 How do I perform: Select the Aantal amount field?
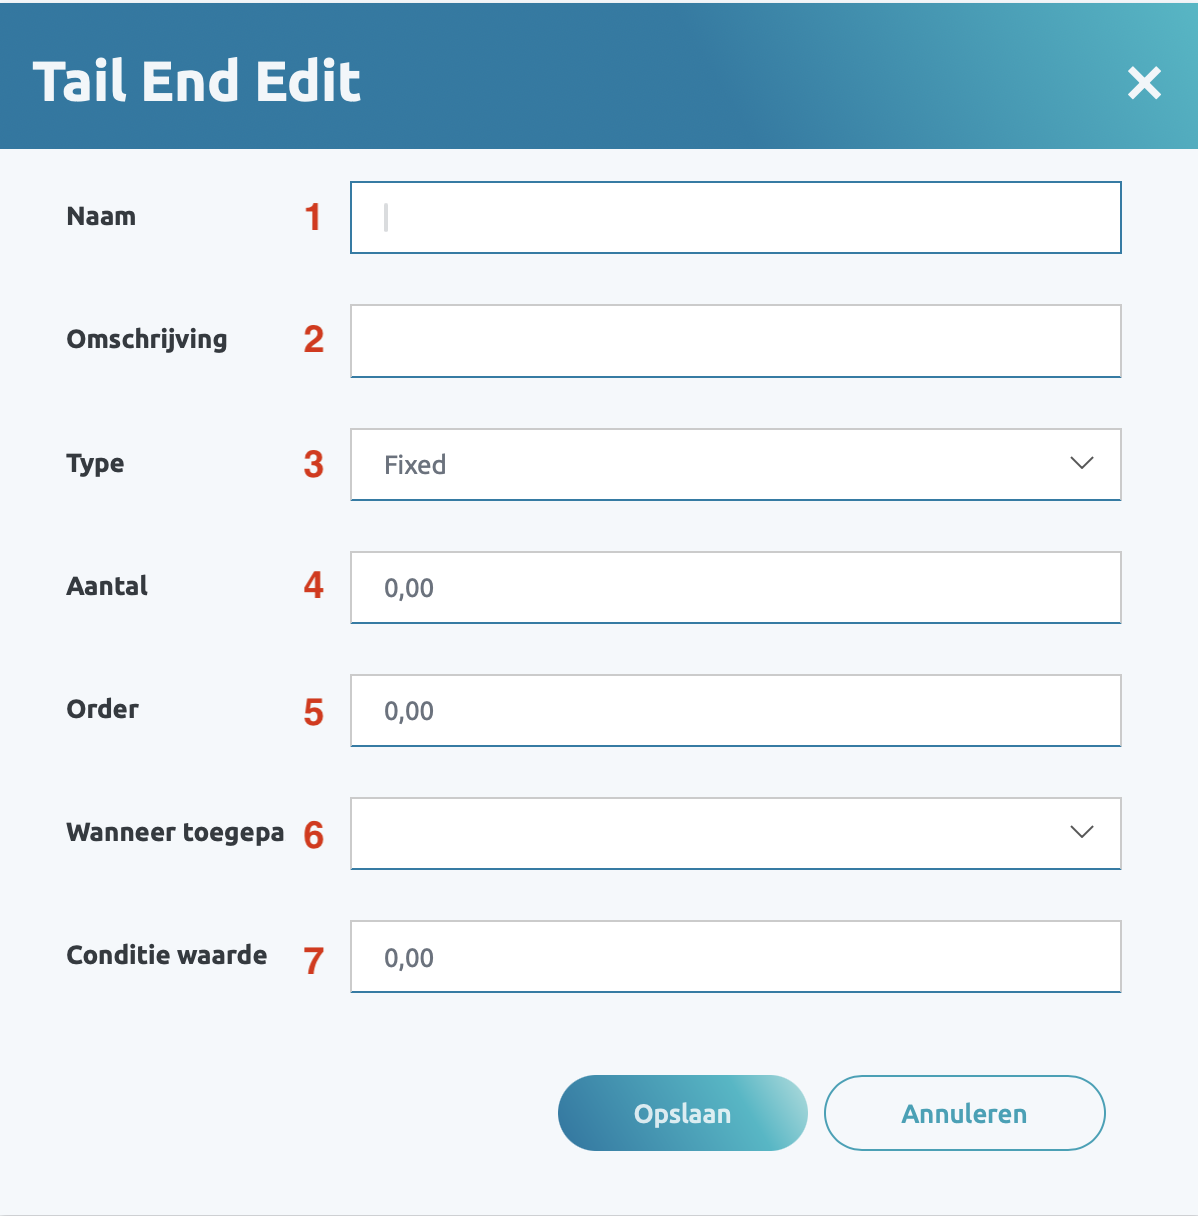point(735,587)
